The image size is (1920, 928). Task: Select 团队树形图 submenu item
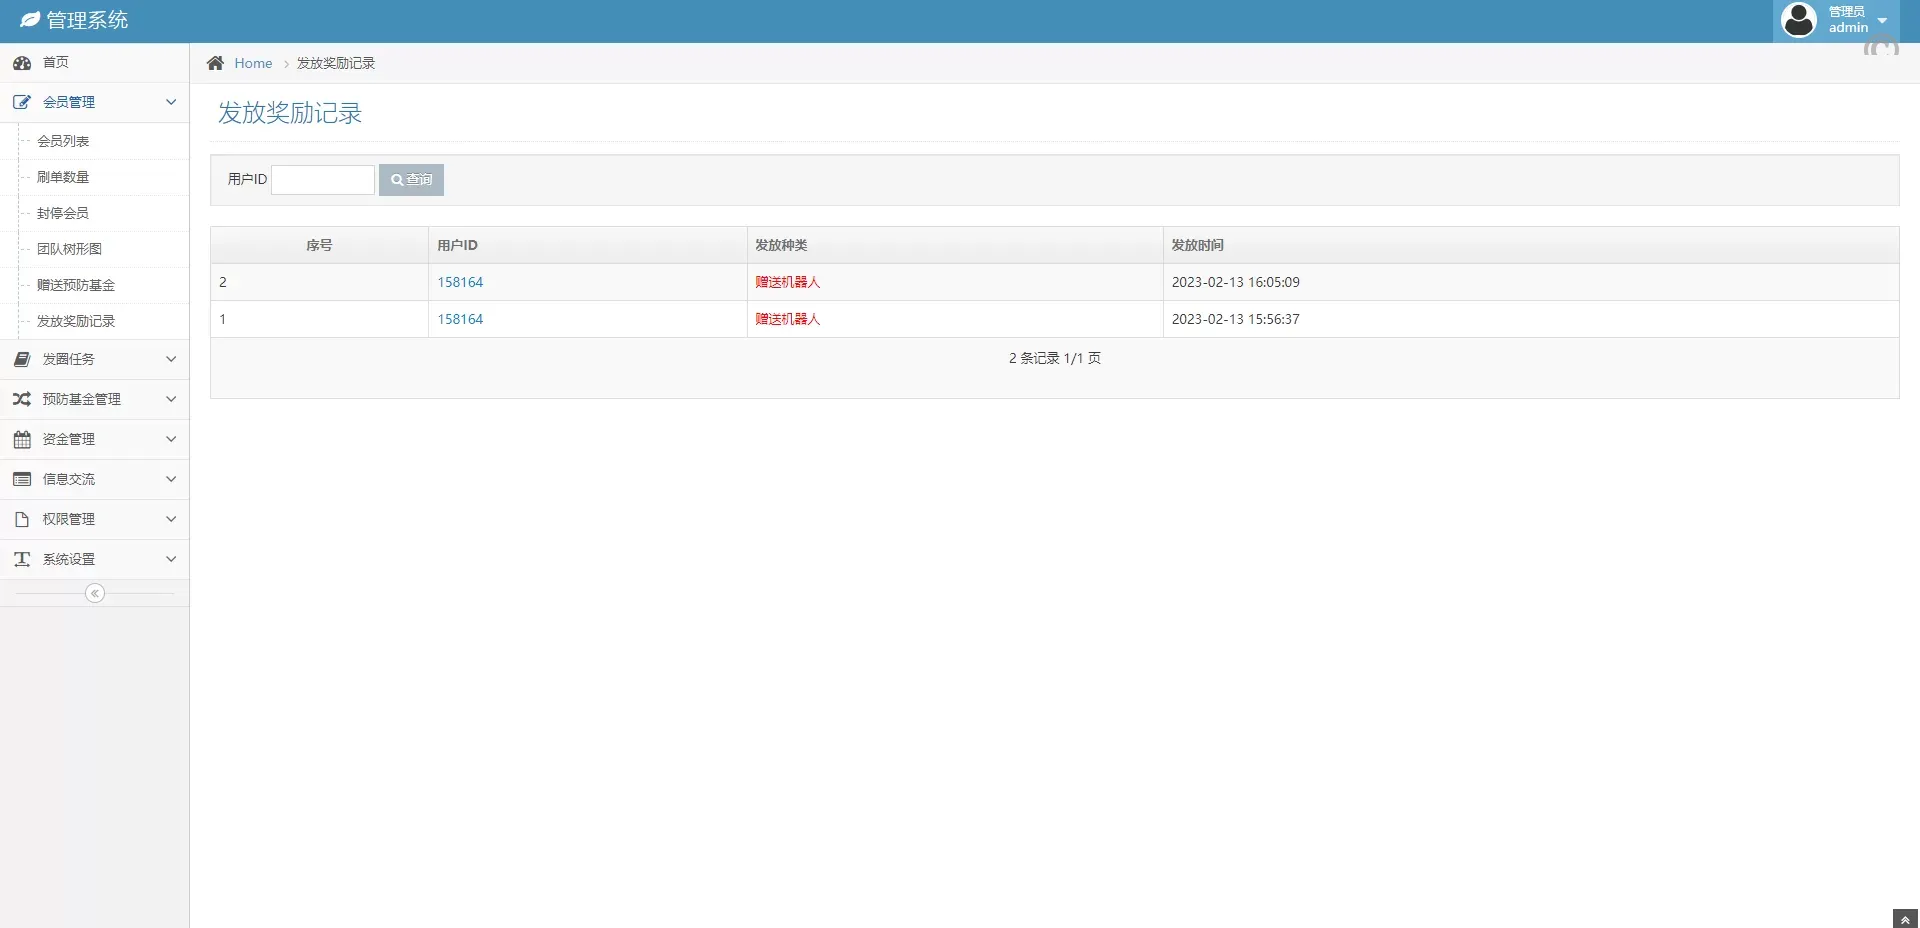69,249
